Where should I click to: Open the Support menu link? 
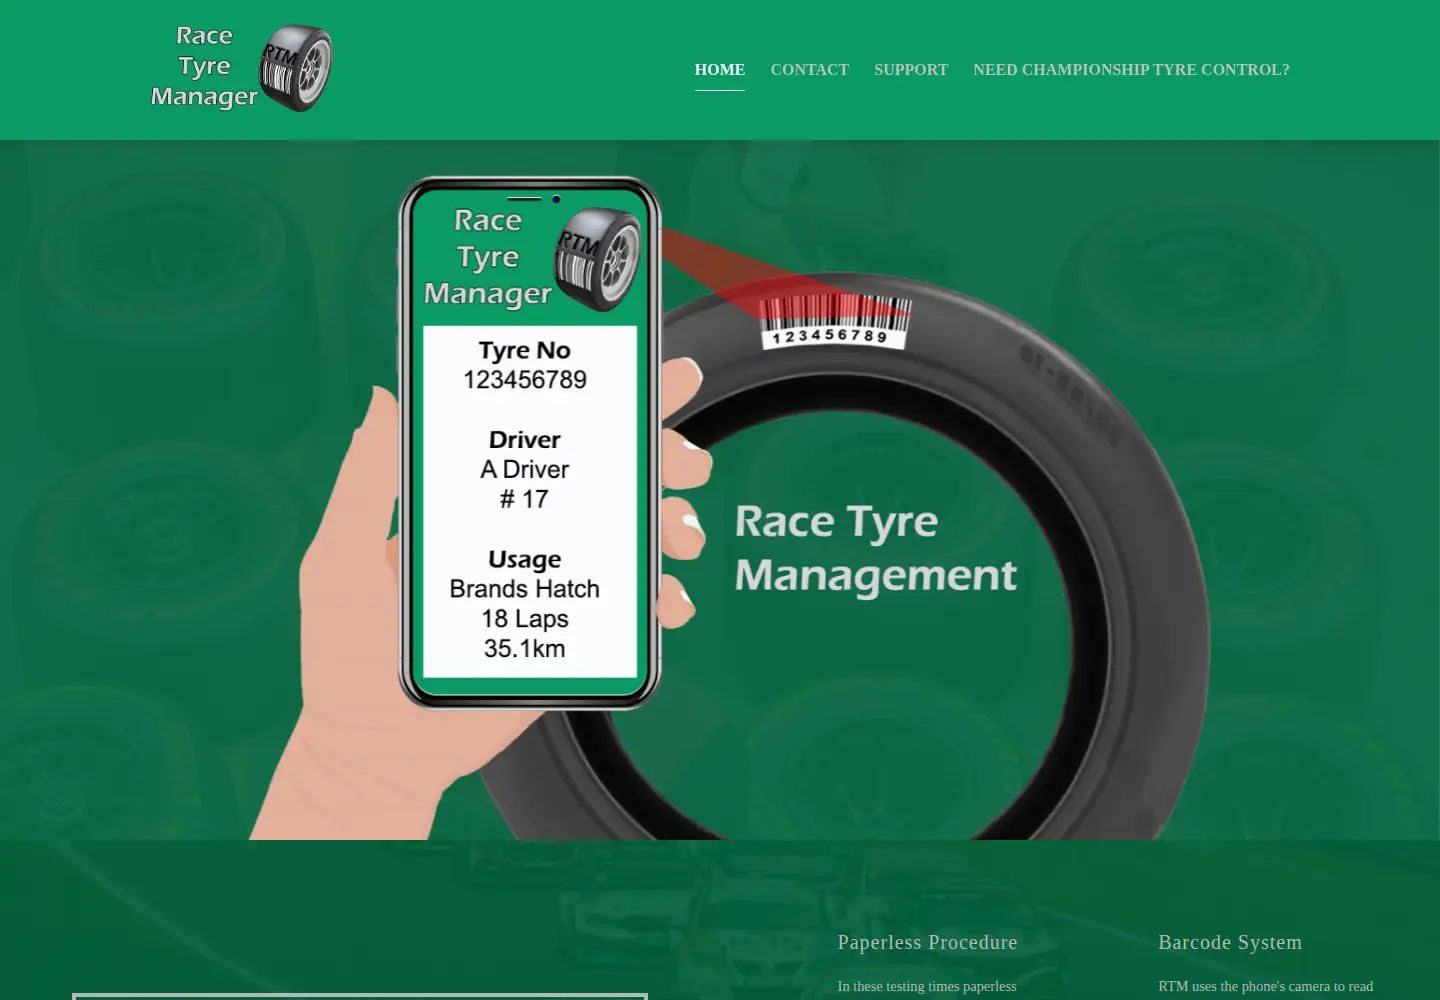click(911, 70)
